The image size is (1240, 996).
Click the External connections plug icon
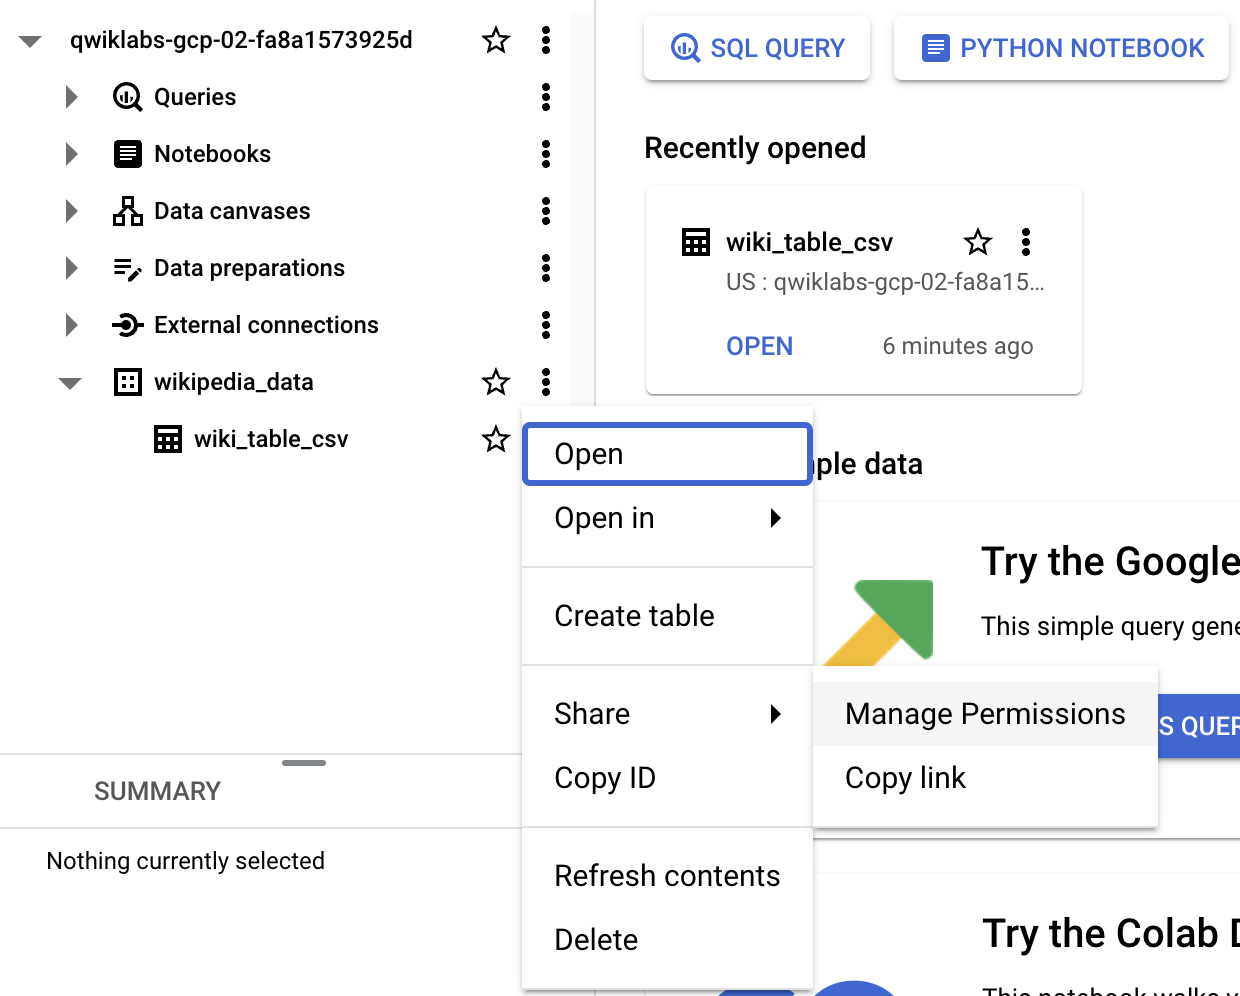point(127,325)
